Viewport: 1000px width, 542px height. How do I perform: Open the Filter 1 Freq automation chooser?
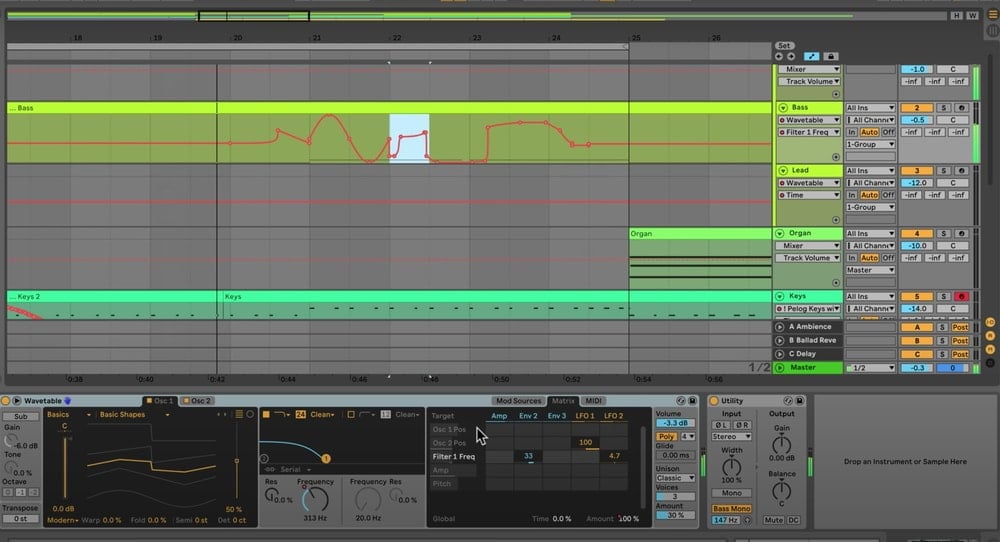coord(809,132)
